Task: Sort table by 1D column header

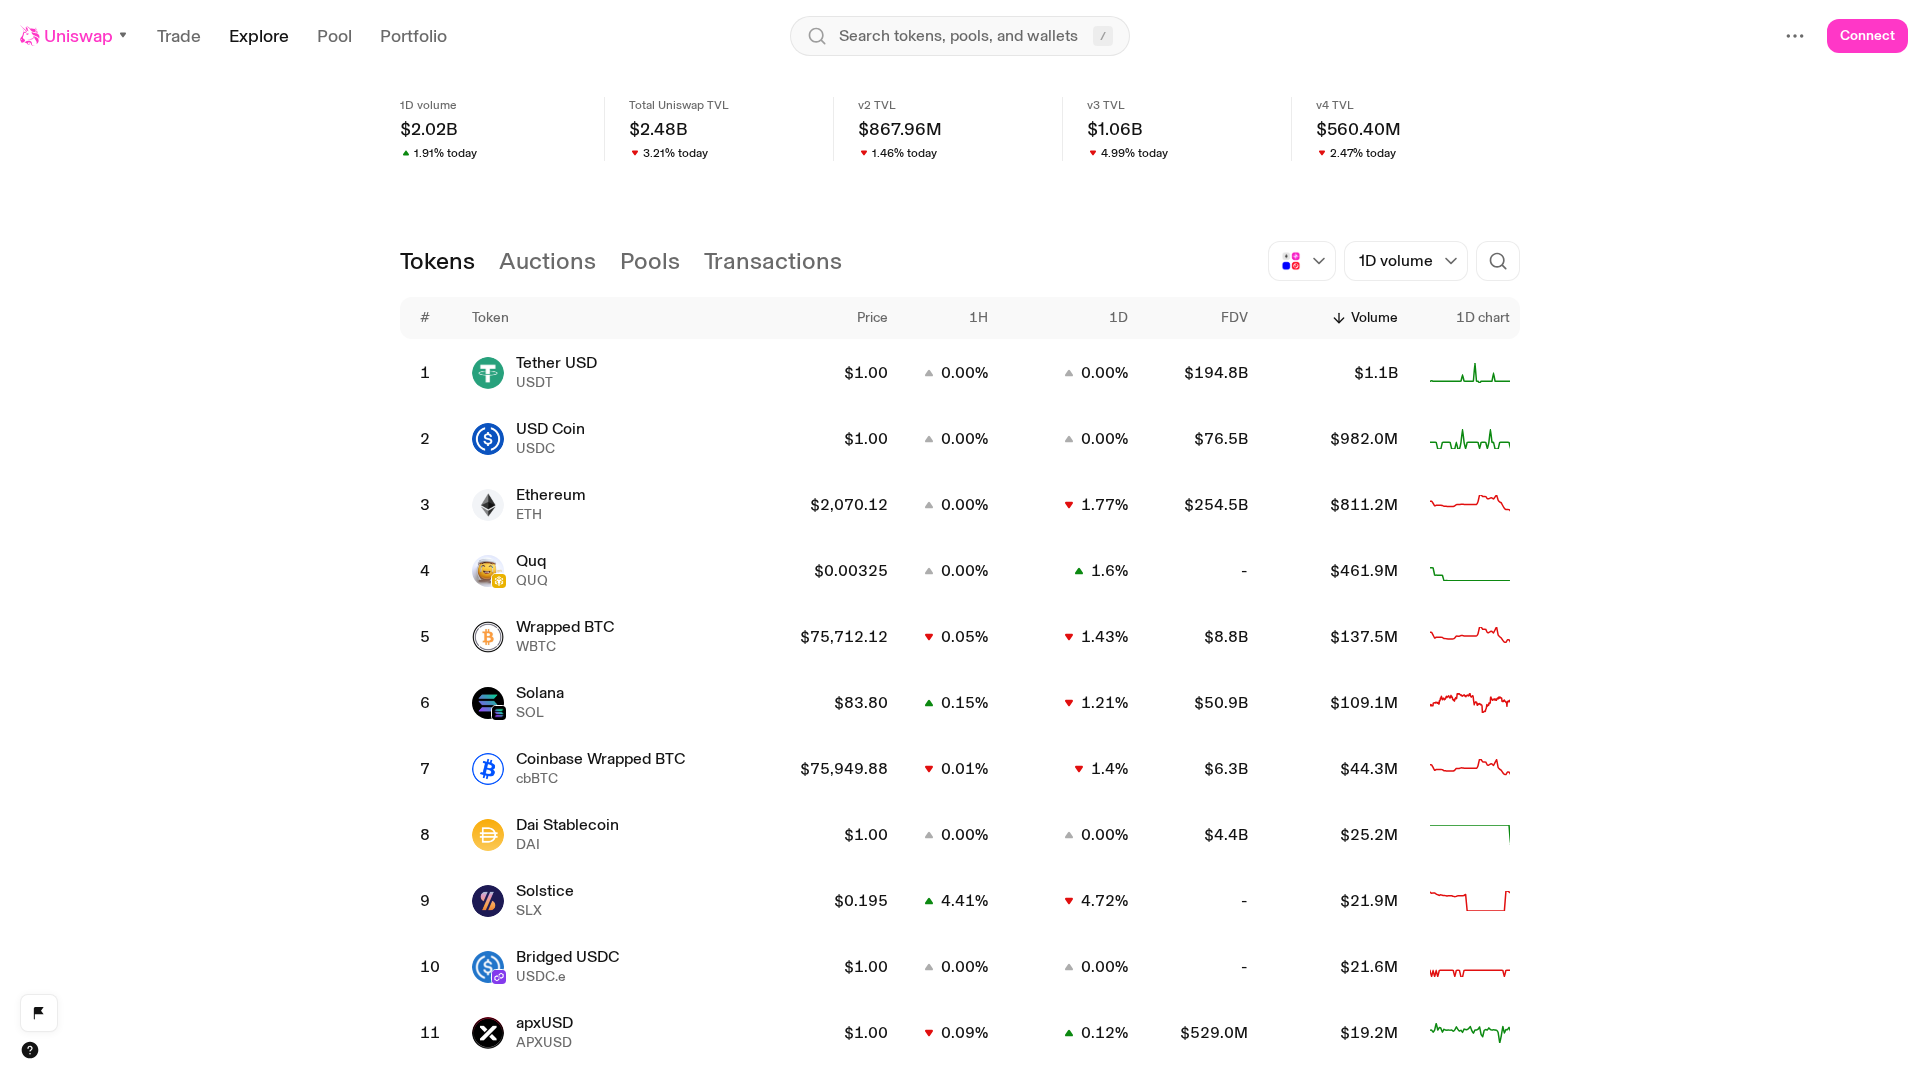Action: pyautogui.click(x=1118, y=318)
